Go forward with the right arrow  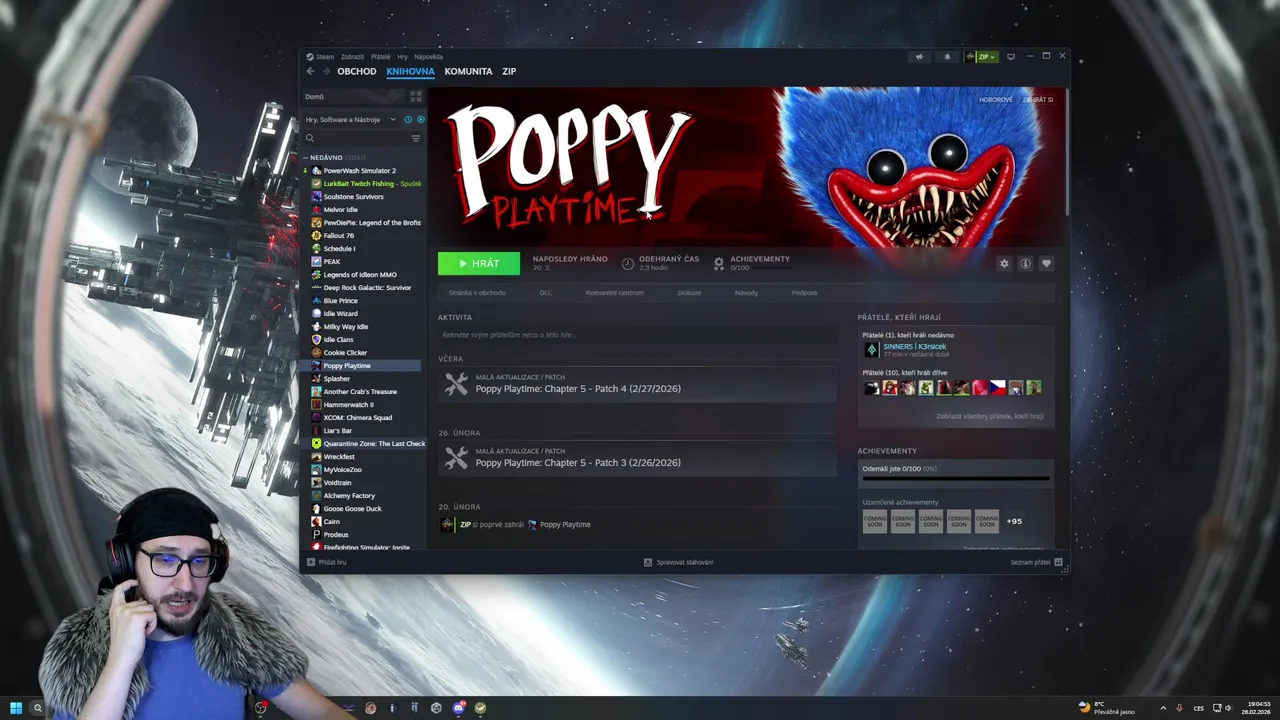(326, 71)
